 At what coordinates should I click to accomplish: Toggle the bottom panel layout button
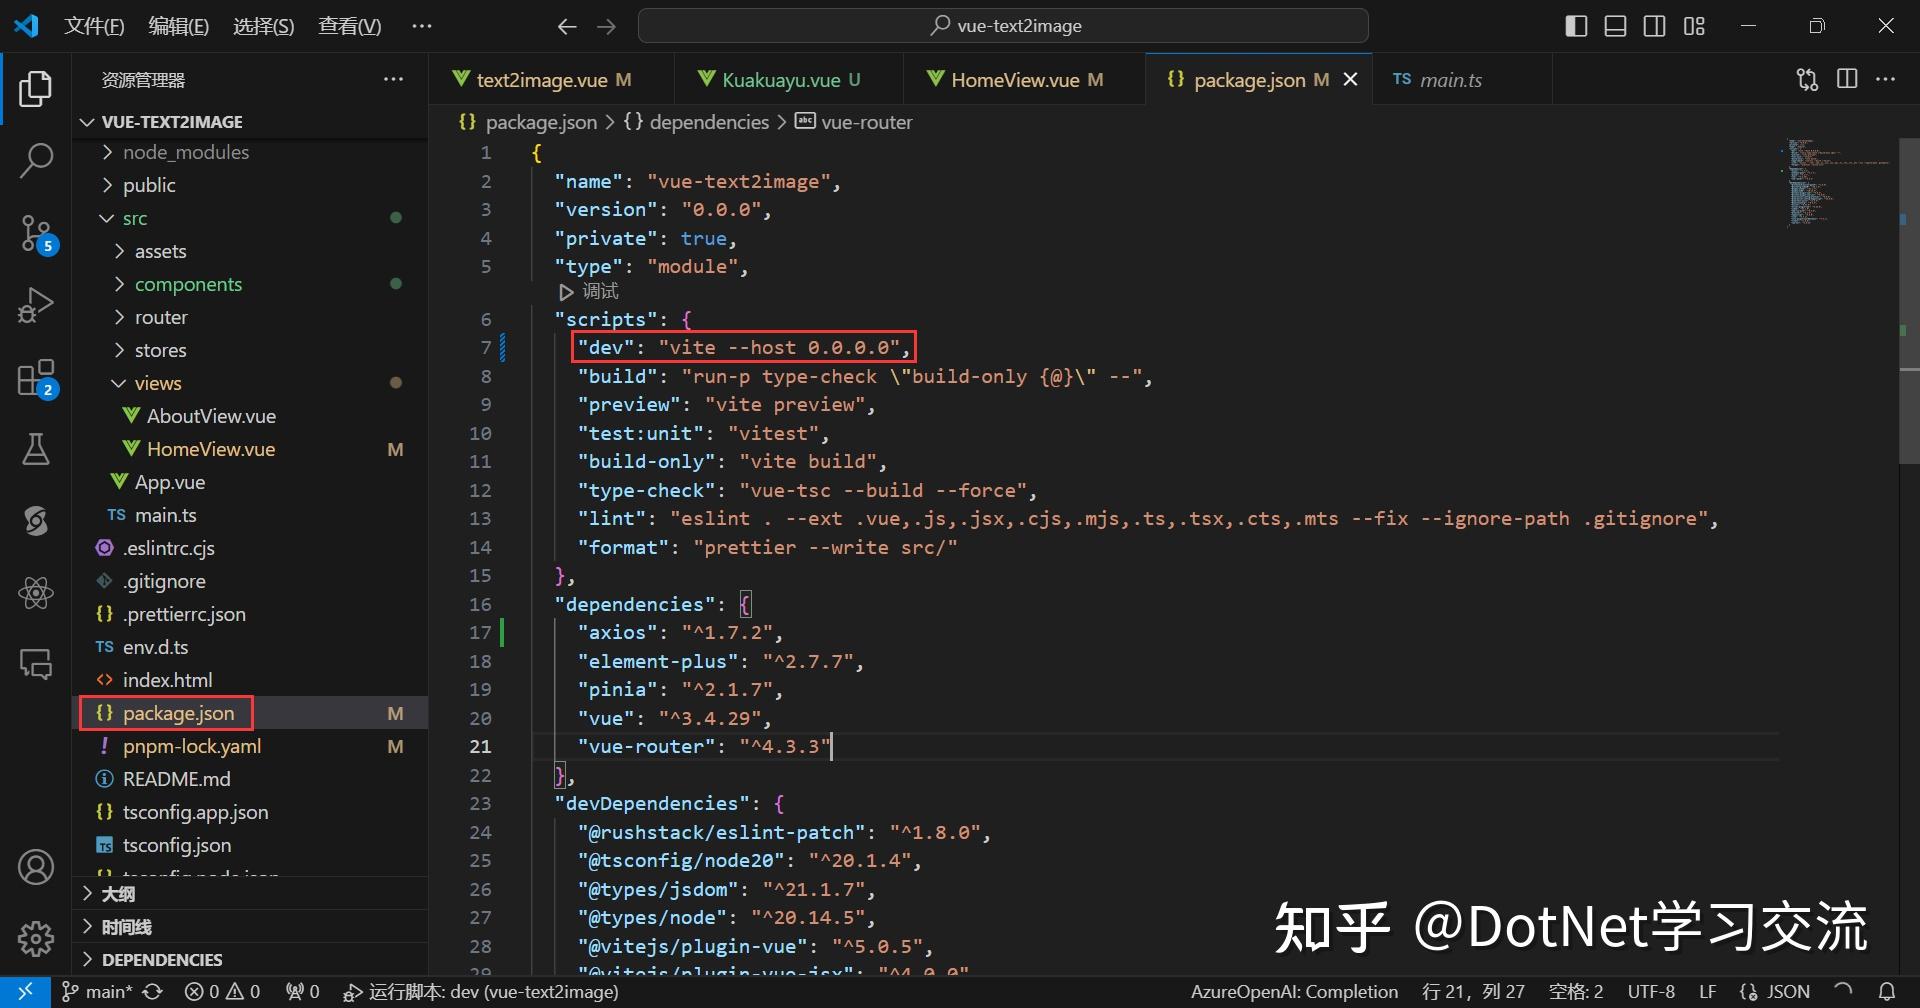(x=1614, y=25)
